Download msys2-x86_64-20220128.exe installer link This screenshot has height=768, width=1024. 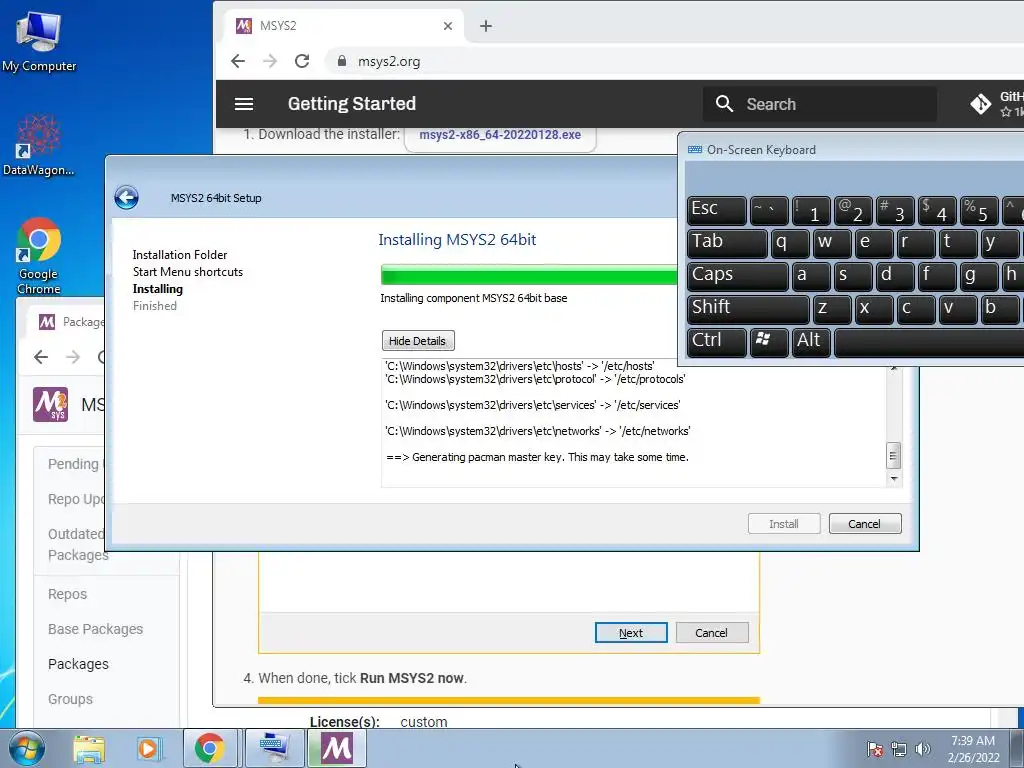click(500, 135)
